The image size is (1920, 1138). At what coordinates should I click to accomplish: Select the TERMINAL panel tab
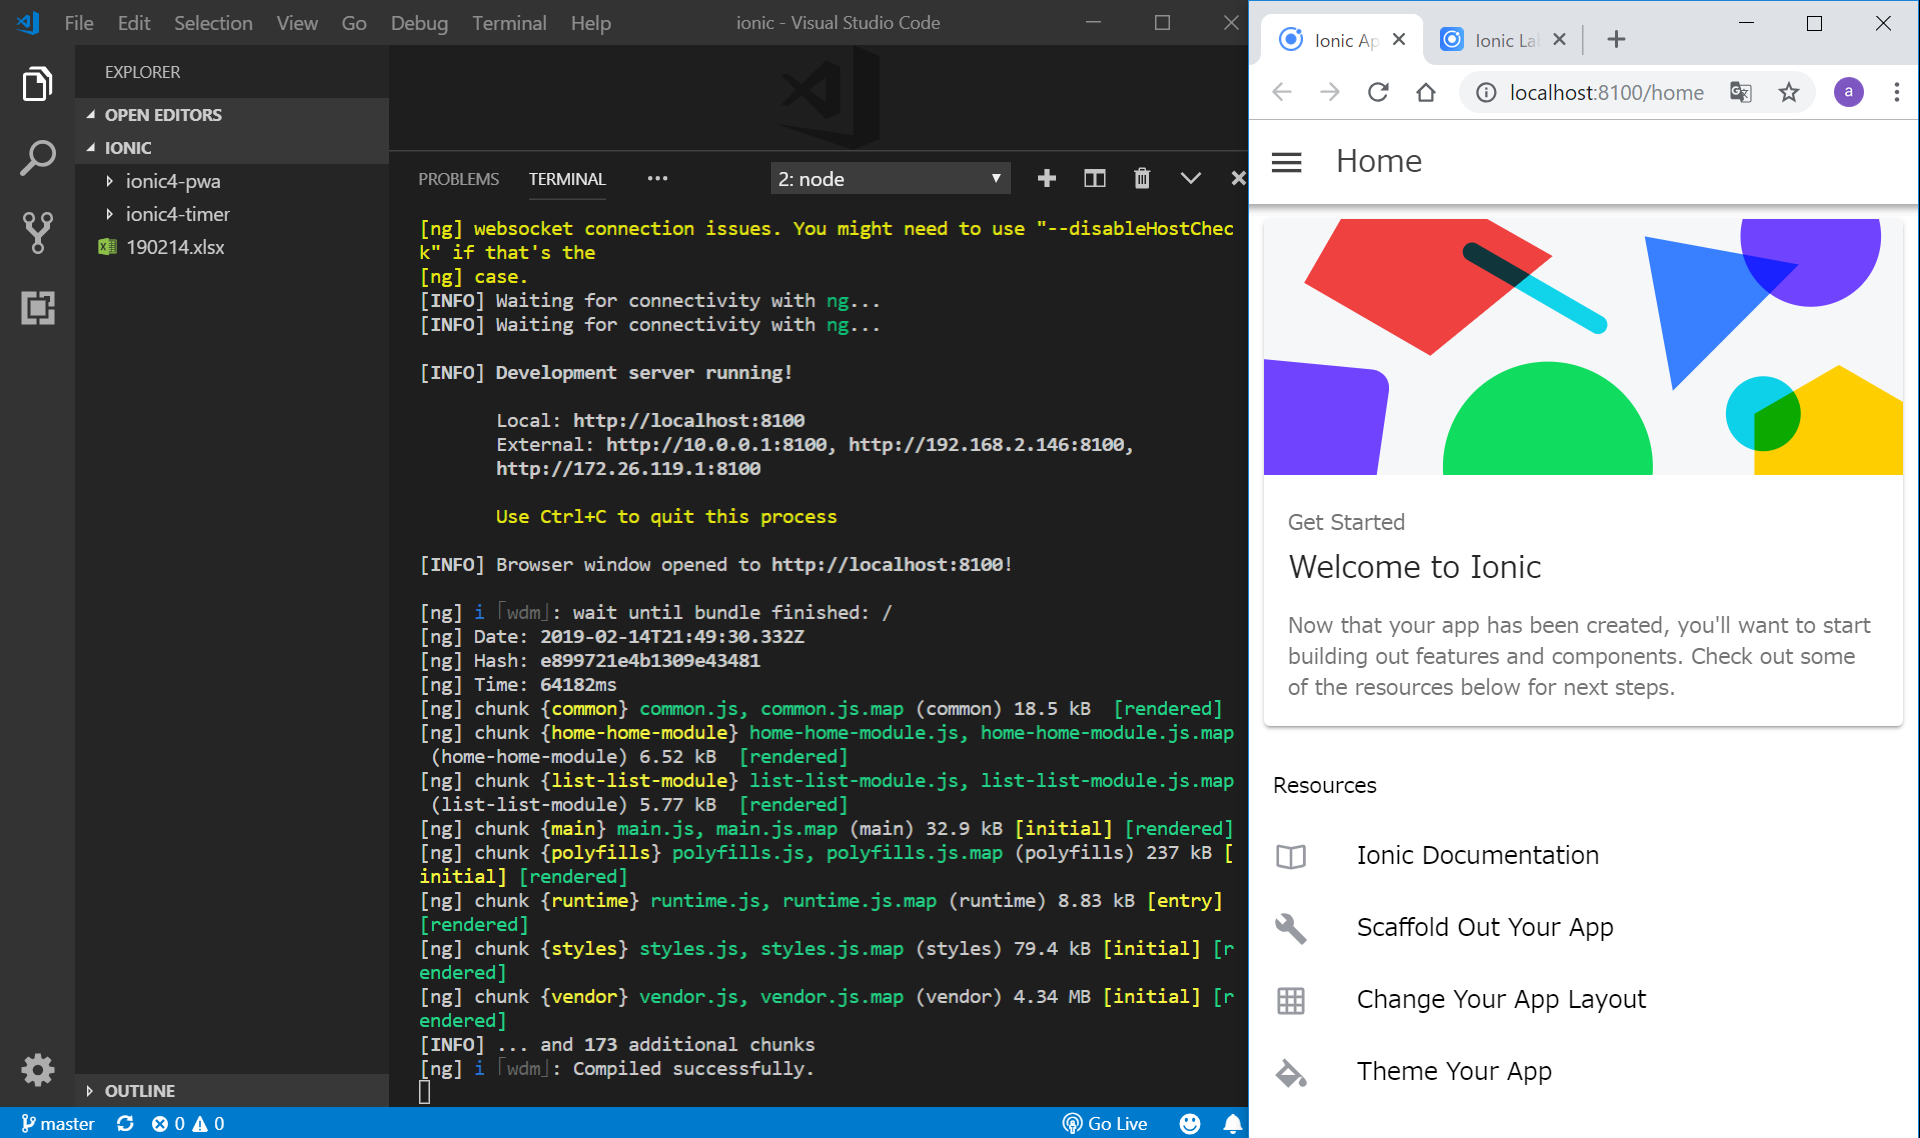pyautogui.click(x=567, y=178)
